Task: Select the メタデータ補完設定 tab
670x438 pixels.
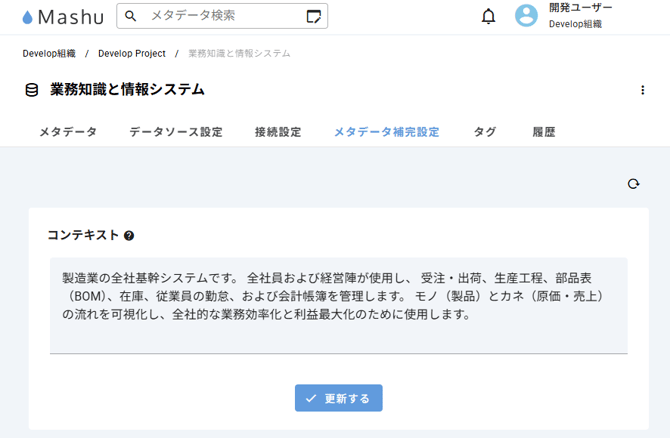Action: [386, 132]
